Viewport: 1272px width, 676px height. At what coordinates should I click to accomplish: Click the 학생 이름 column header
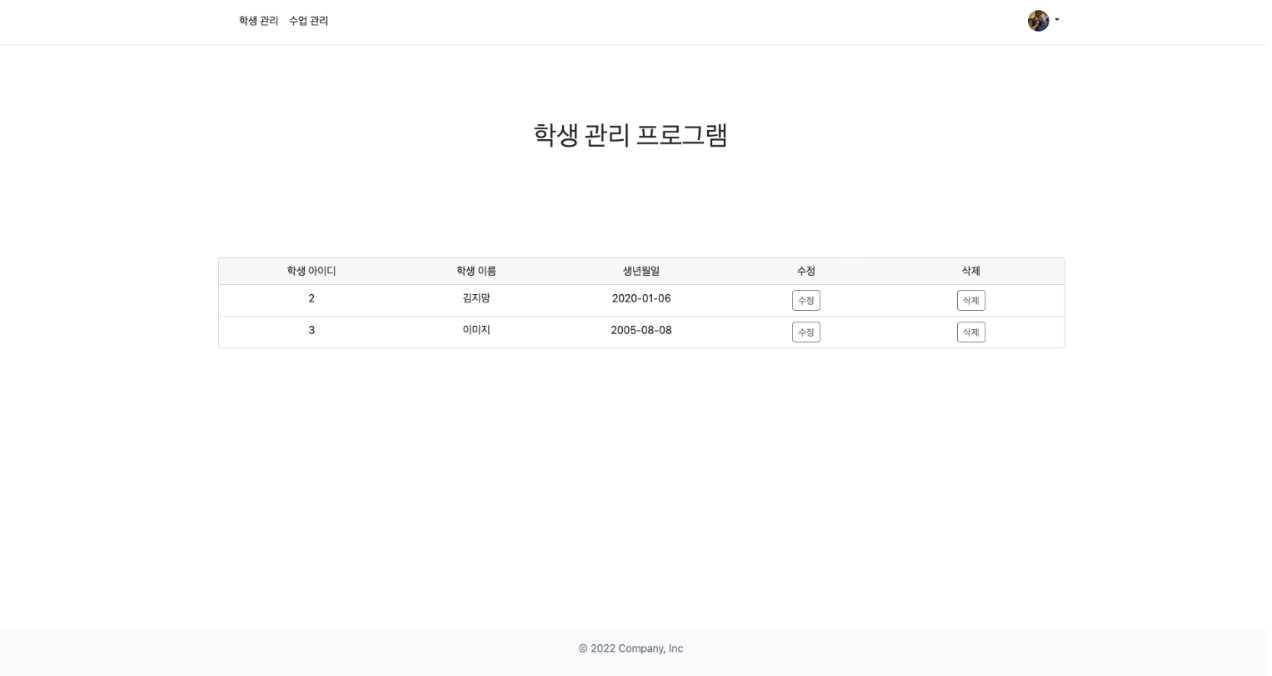coord(476,271)
